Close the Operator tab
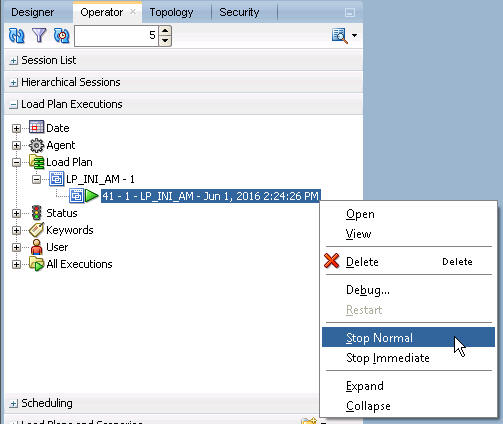 pyautogui.click(x=133, y=12)
